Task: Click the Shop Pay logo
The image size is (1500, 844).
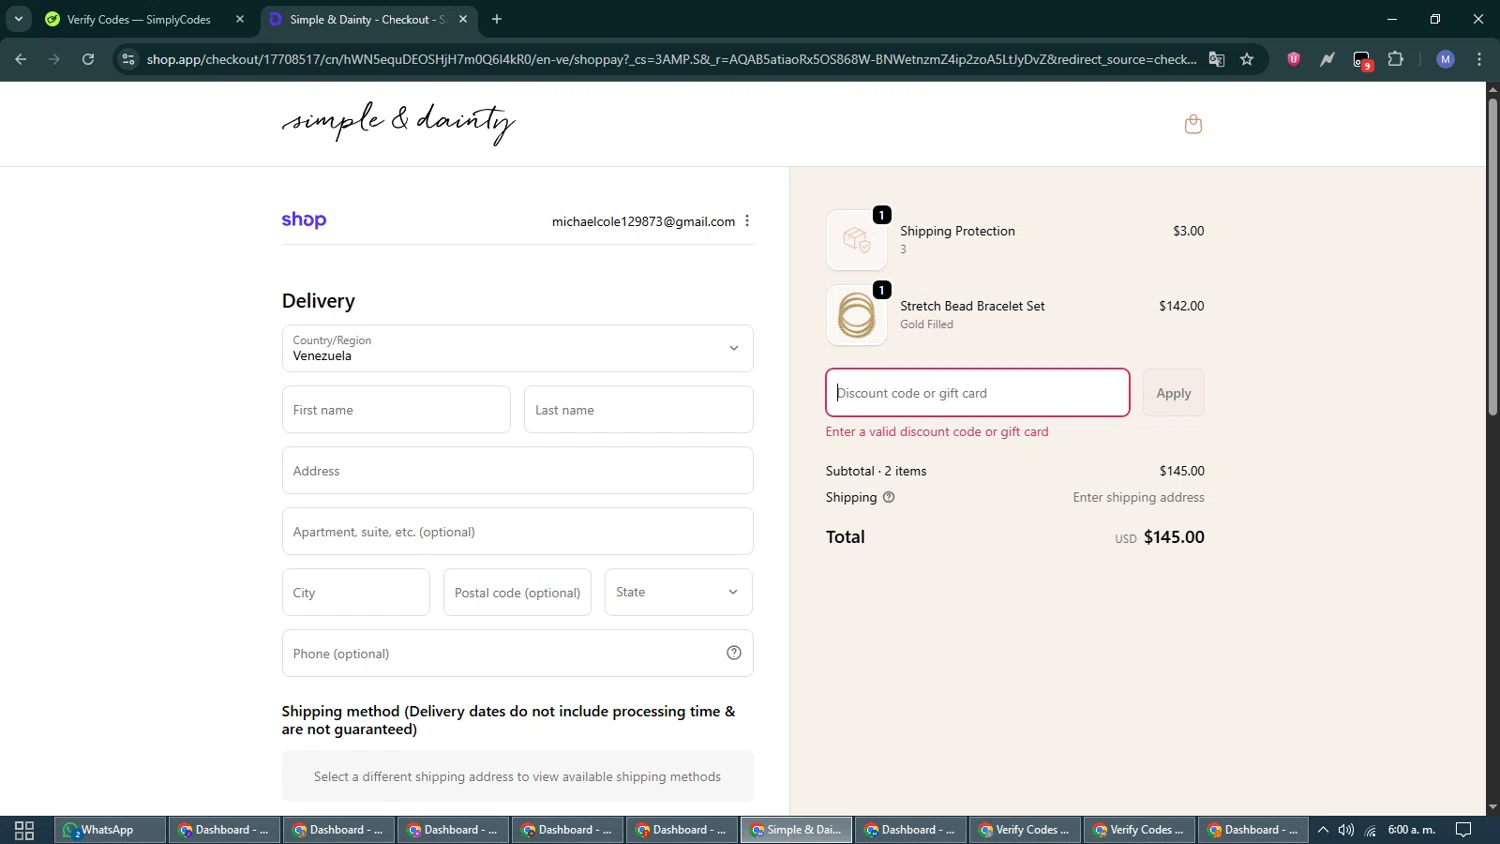Action: pyautogui.click(x=304, y=220)
